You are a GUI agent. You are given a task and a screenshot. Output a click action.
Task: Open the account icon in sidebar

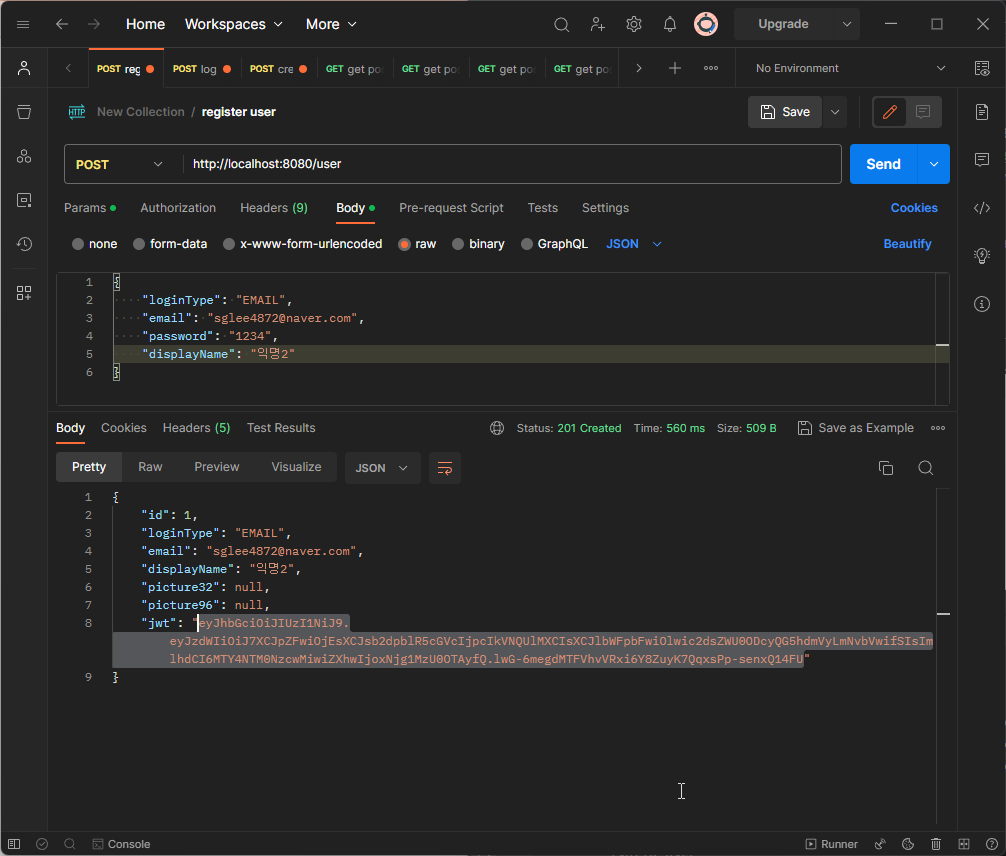coord(24,68)
